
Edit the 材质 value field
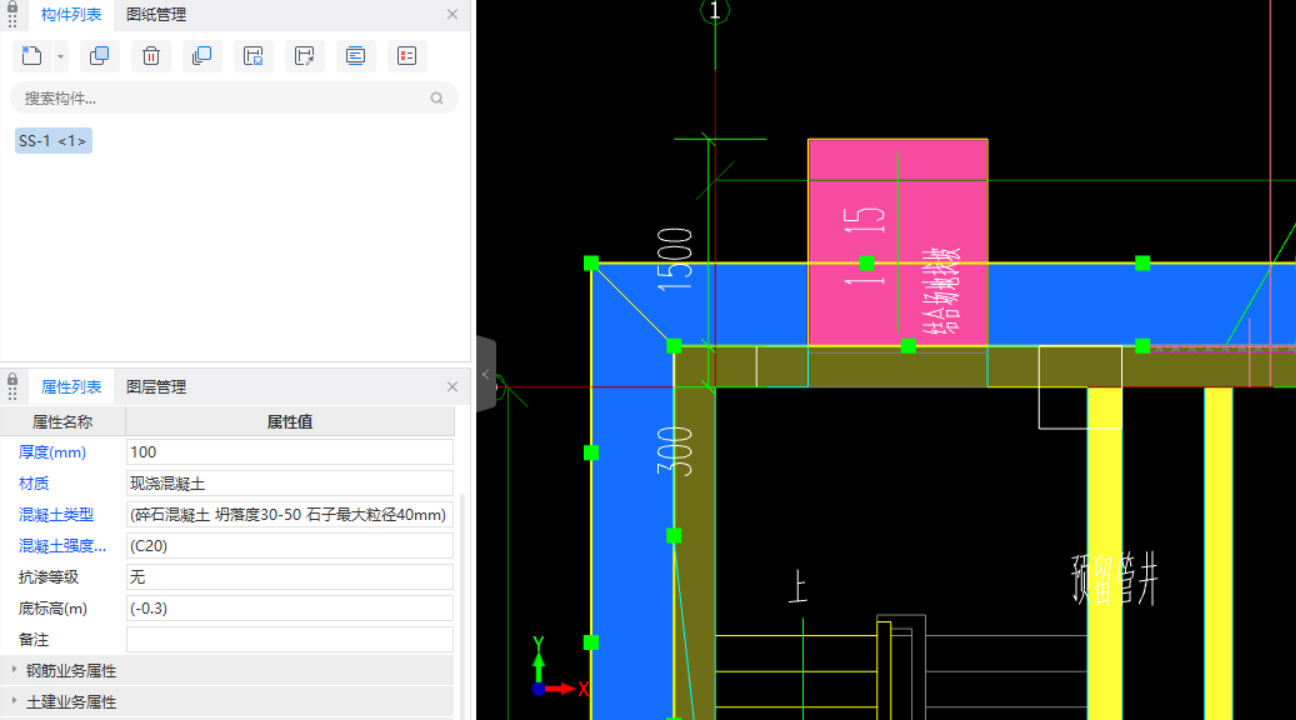(x=290, y=483)
